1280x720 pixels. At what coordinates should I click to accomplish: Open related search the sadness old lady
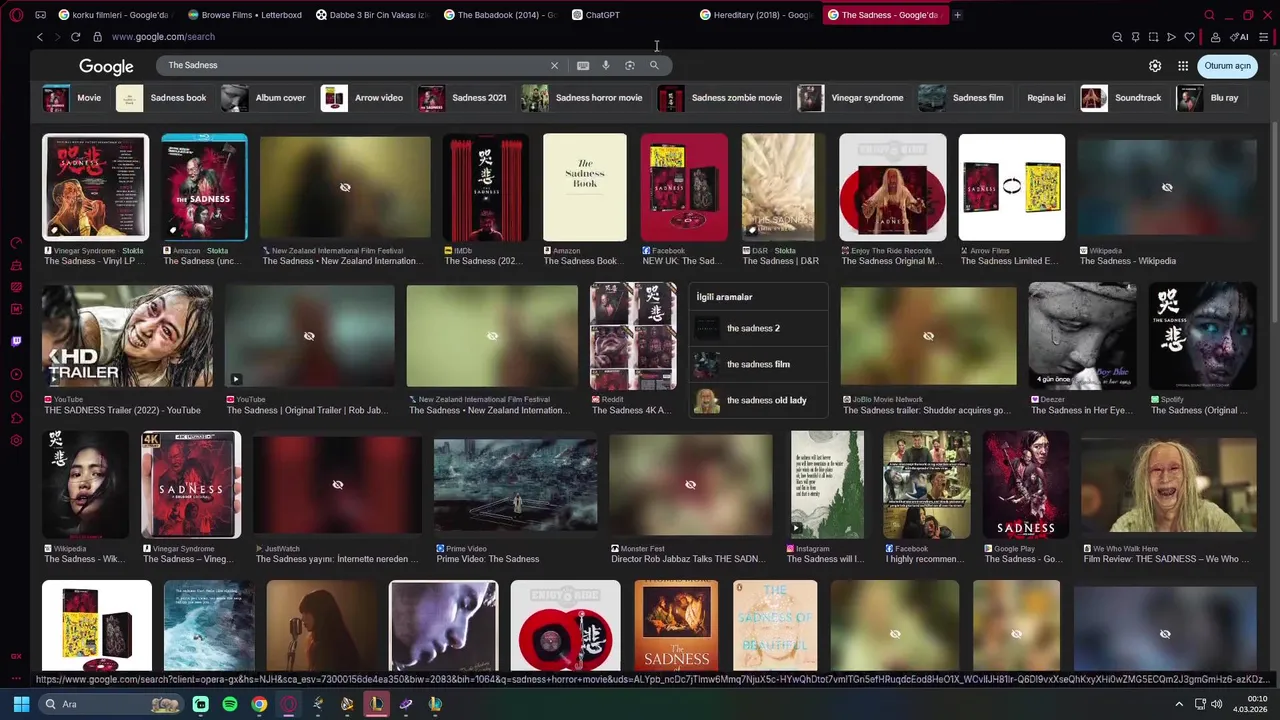click(759, 400)
